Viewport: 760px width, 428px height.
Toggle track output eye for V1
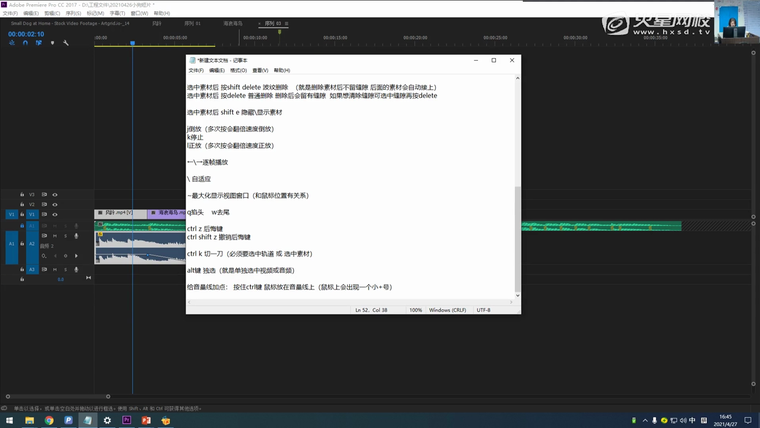pos(55,214)
